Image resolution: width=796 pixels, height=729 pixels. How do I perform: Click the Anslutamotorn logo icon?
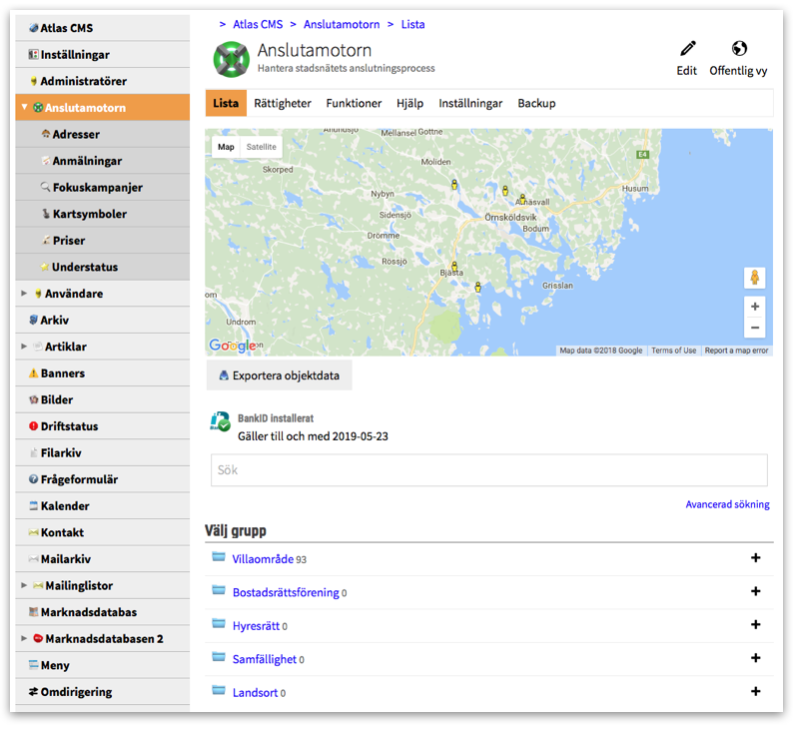point(231,59)
